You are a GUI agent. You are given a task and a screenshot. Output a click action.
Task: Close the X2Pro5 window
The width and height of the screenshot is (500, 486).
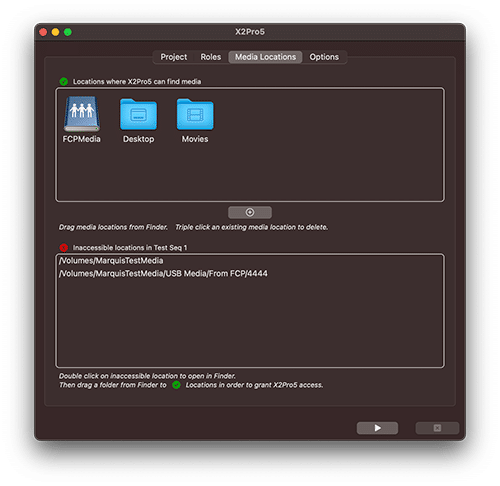43,32
